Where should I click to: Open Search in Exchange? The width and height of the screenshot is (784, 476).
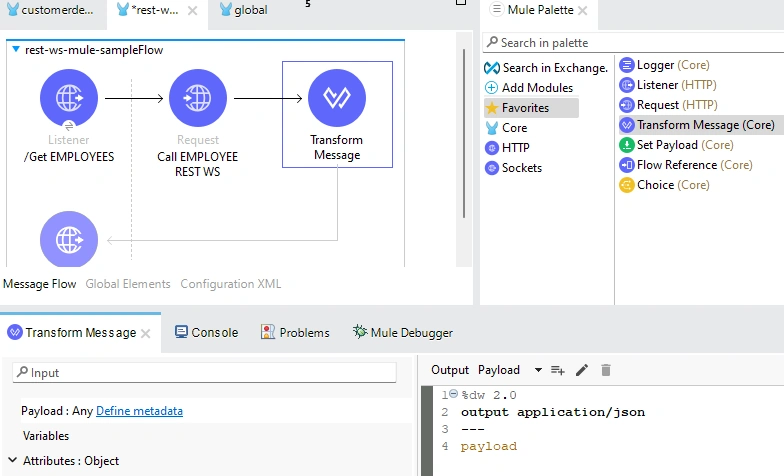point(546,68)
